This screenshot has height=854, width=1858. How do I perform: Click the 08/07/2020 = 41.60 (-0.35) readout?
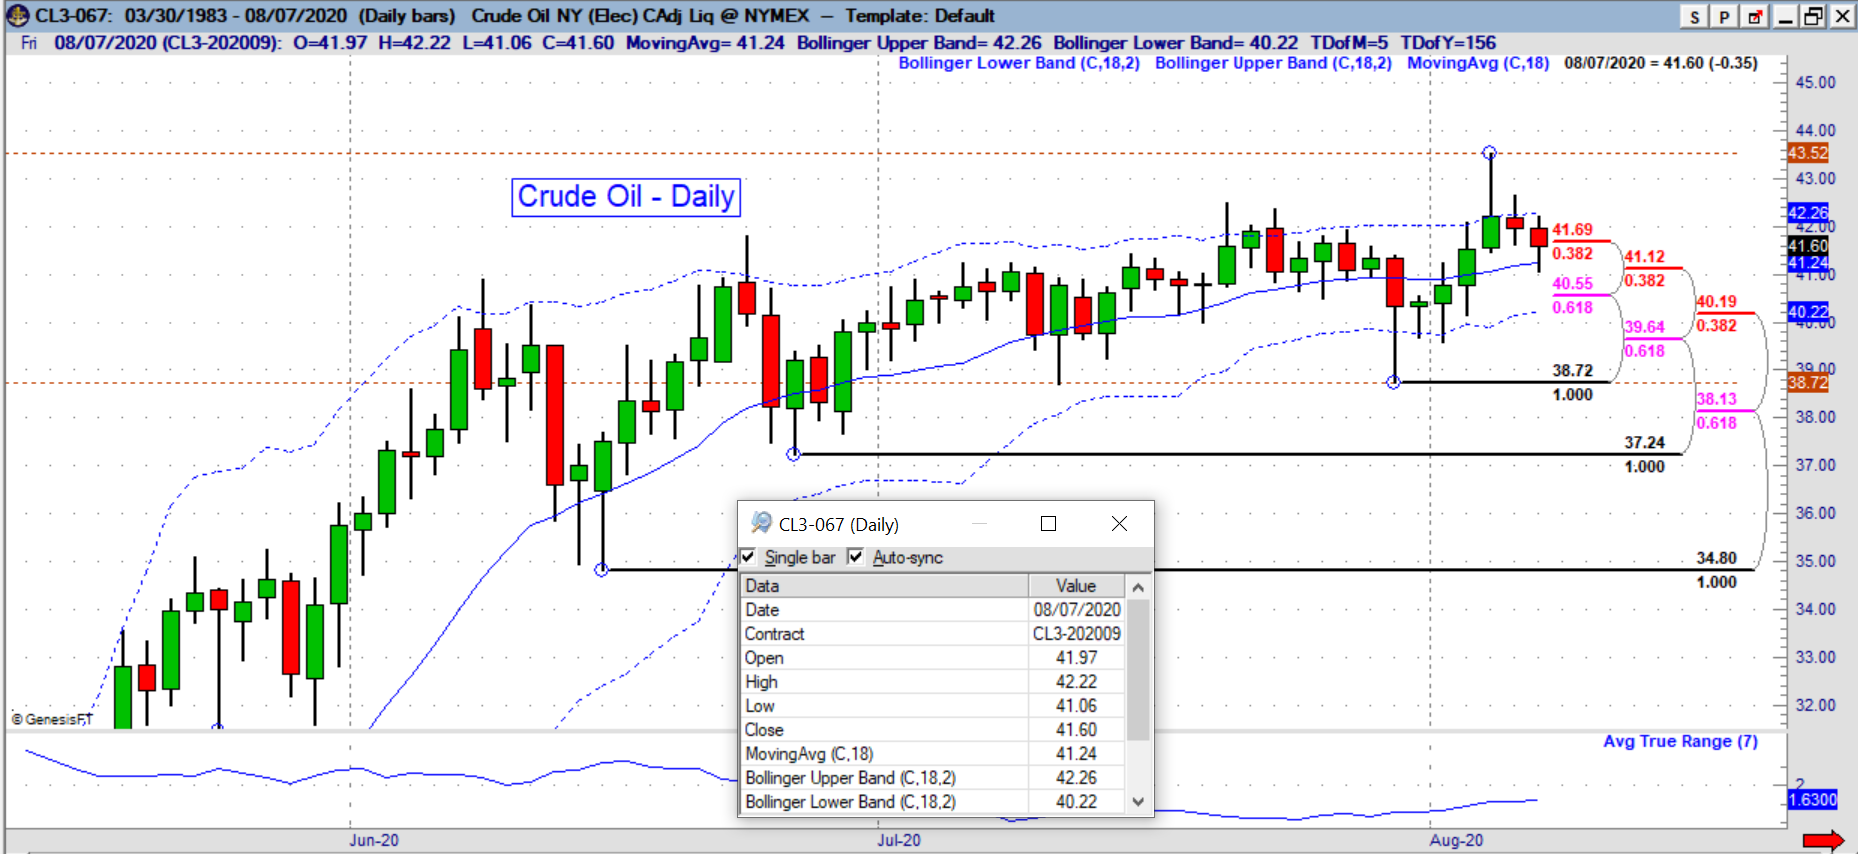(x=1661, y=63)
